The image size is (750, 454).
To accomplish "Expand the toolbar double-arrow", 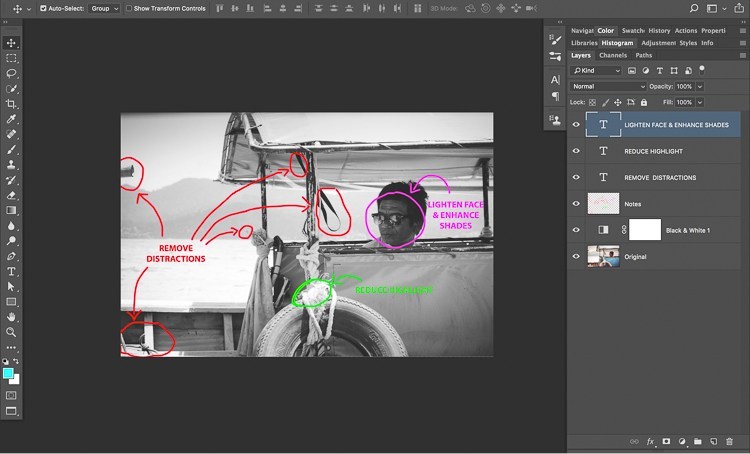I will [x=5, y=22].
